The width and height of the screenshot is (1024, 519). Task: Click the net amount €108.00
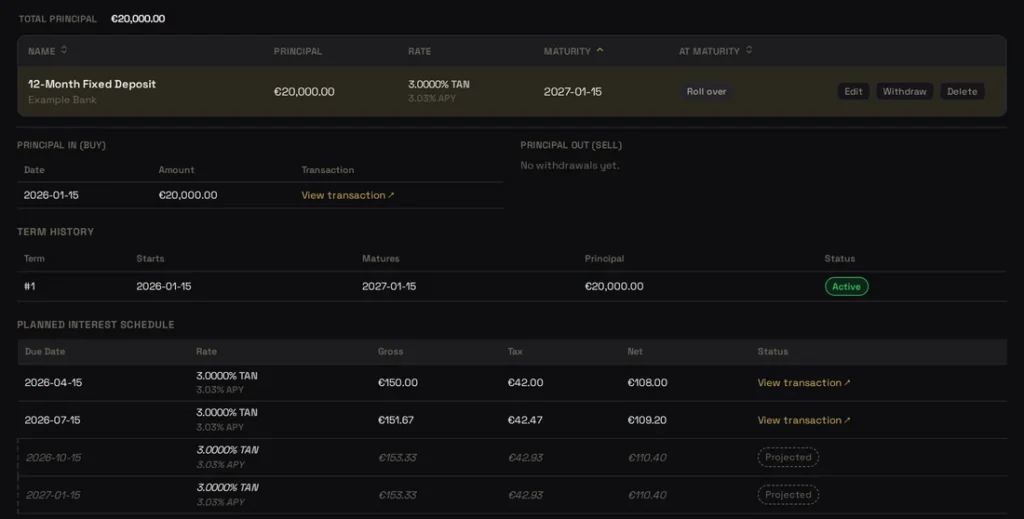647,383
